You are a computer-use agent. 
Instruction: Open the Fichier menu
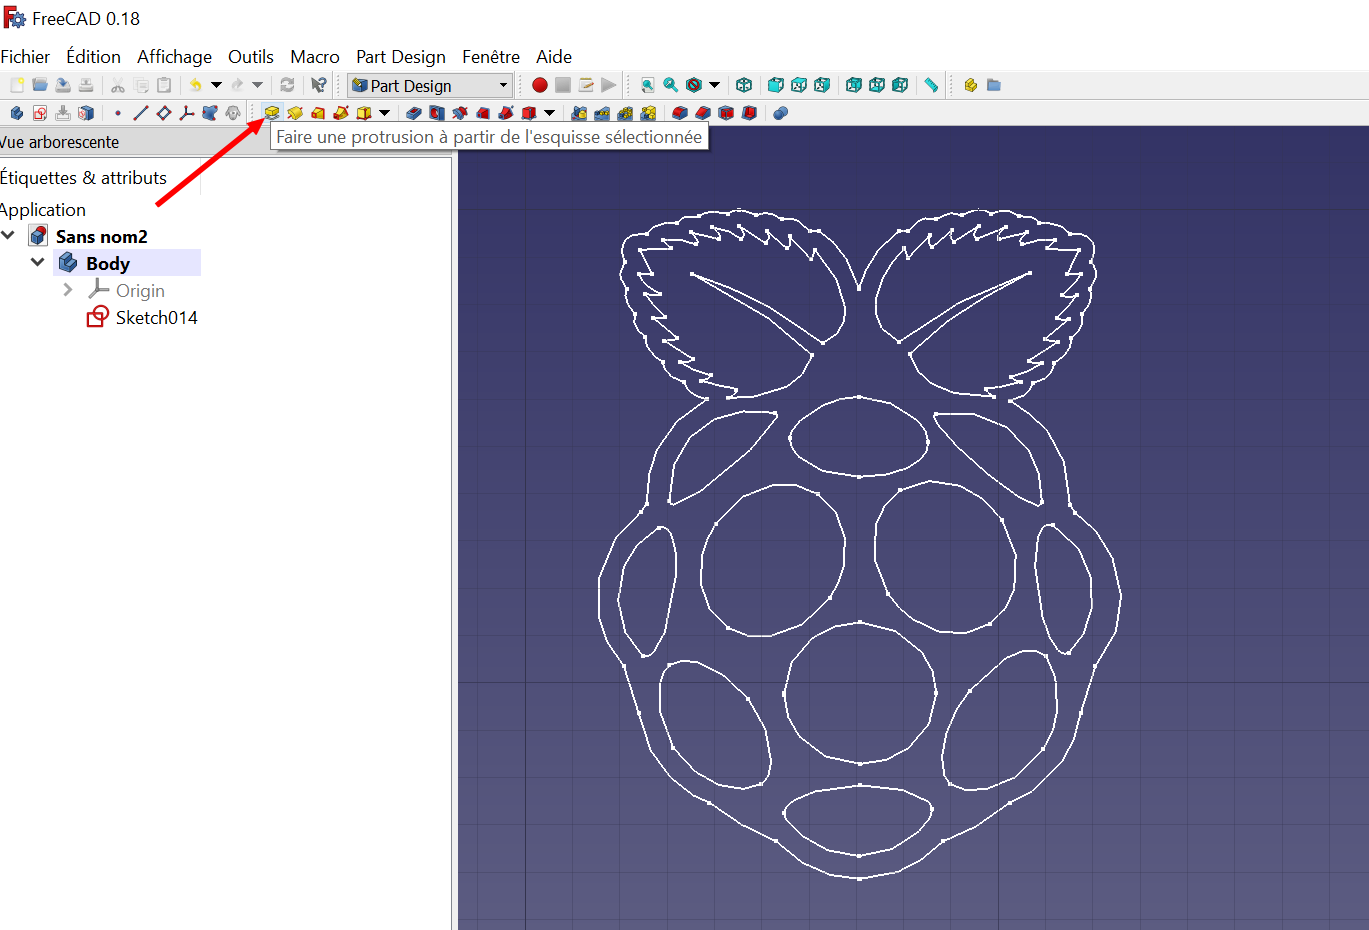25,57
